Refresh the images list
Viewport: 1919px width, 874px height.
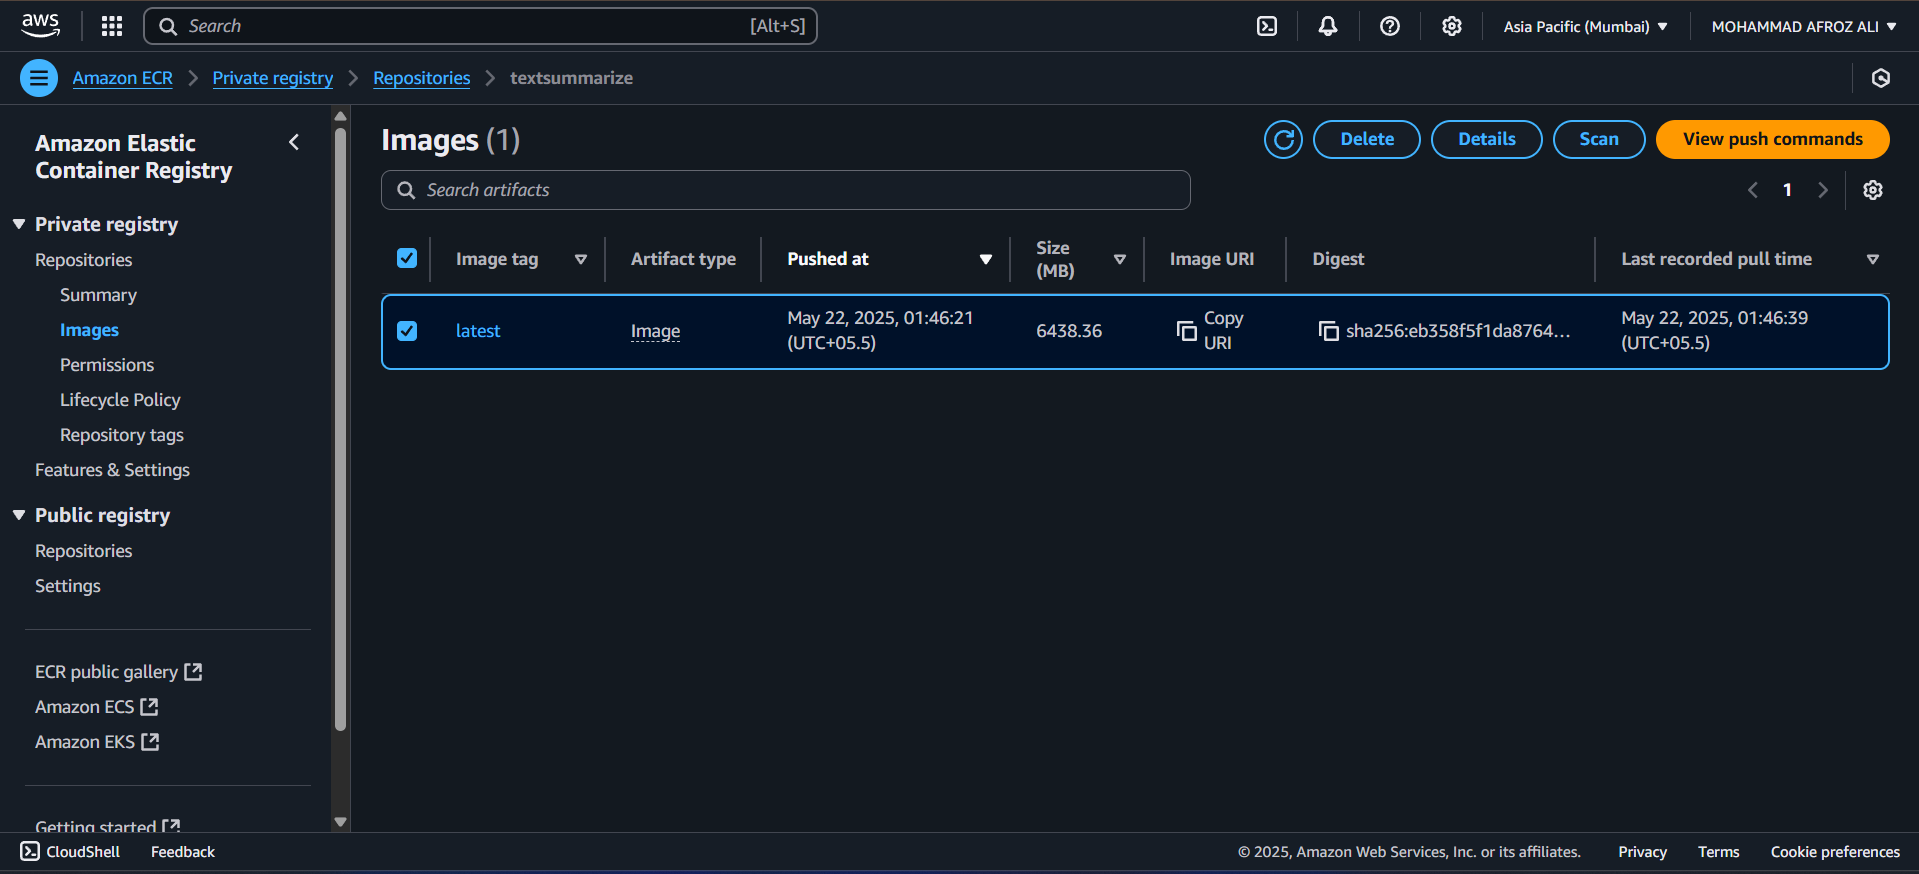[1283, 139]
